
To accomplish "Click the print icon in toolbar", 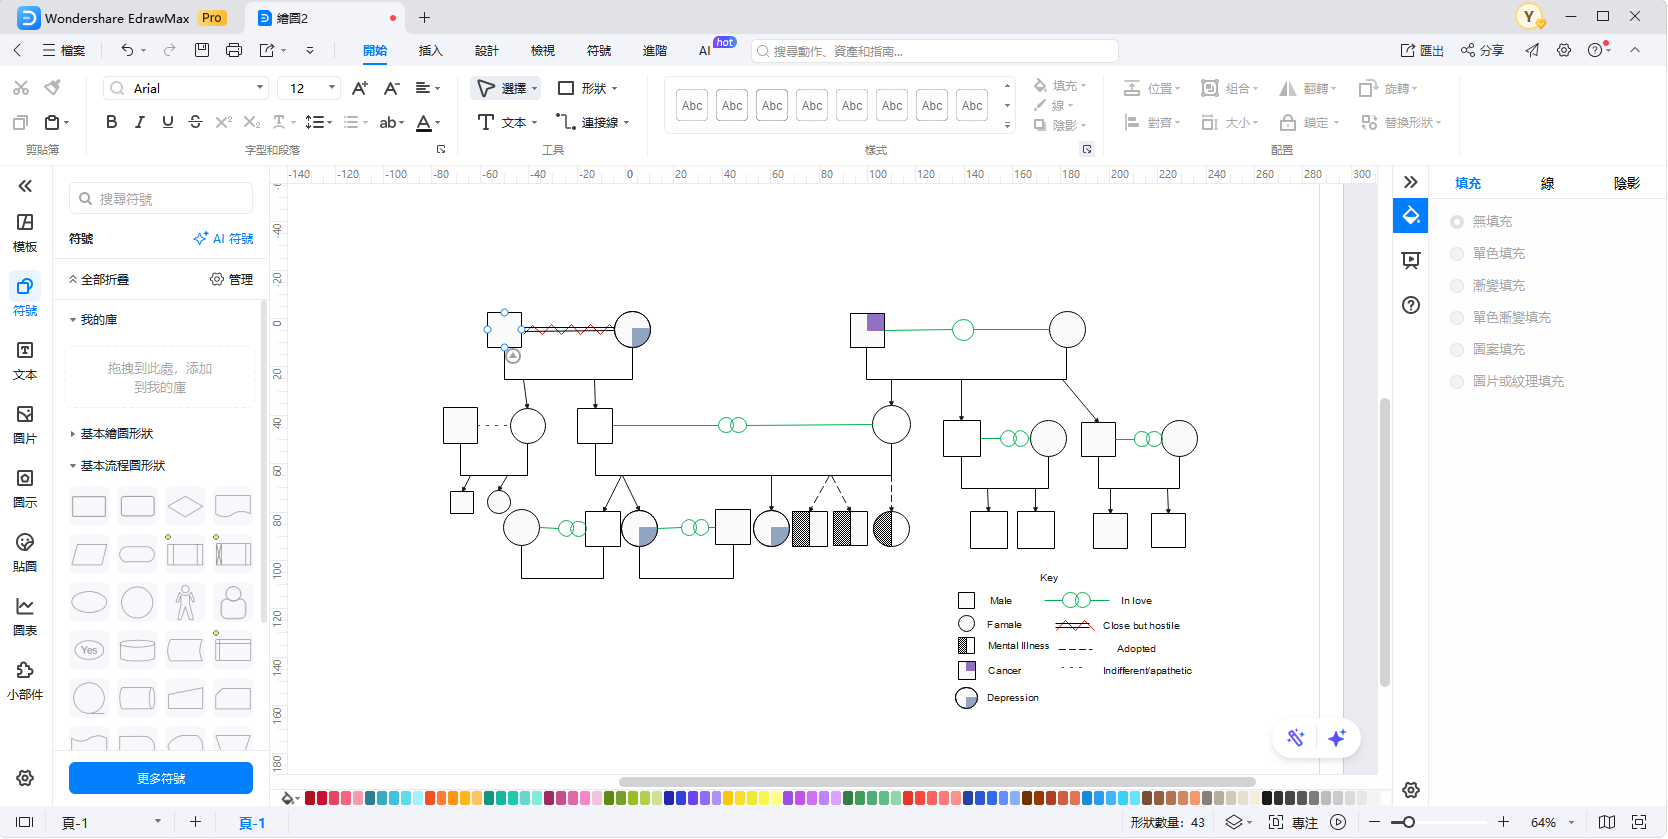I will point(234,50).
